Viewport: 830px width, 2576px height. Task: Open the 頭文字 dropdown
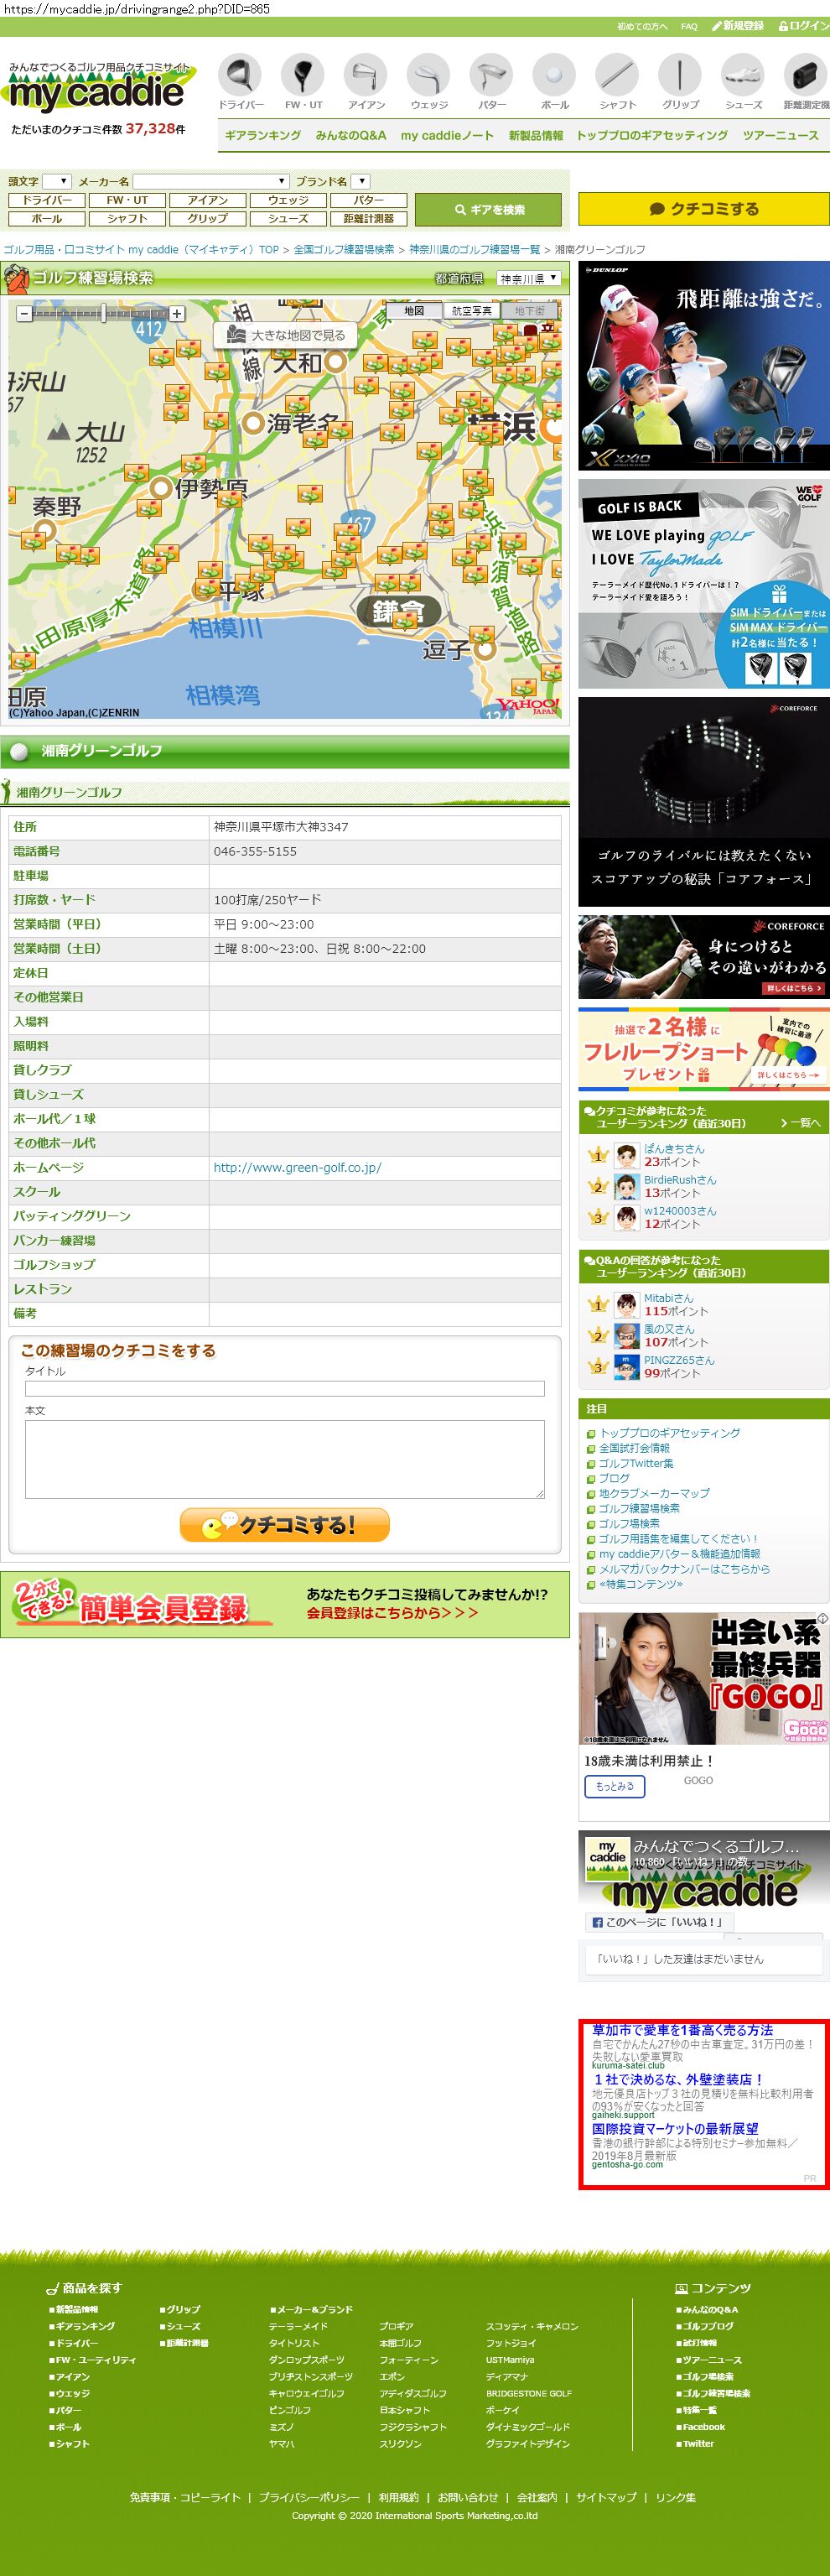pyautogui.click(x=57, y=181)
